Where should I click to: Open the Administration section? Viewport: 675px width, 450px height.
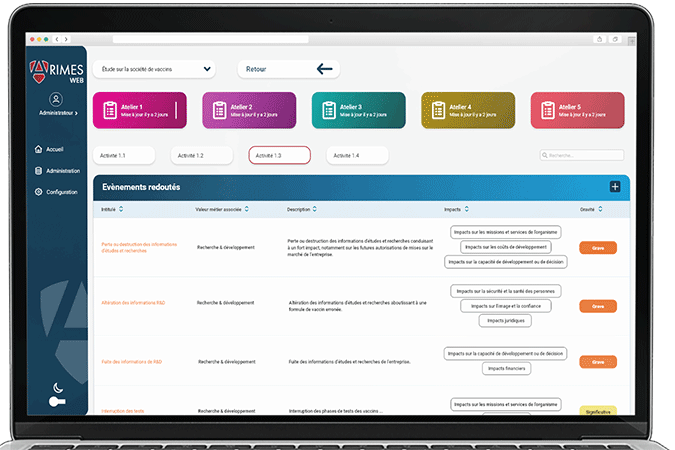[57, 171]
